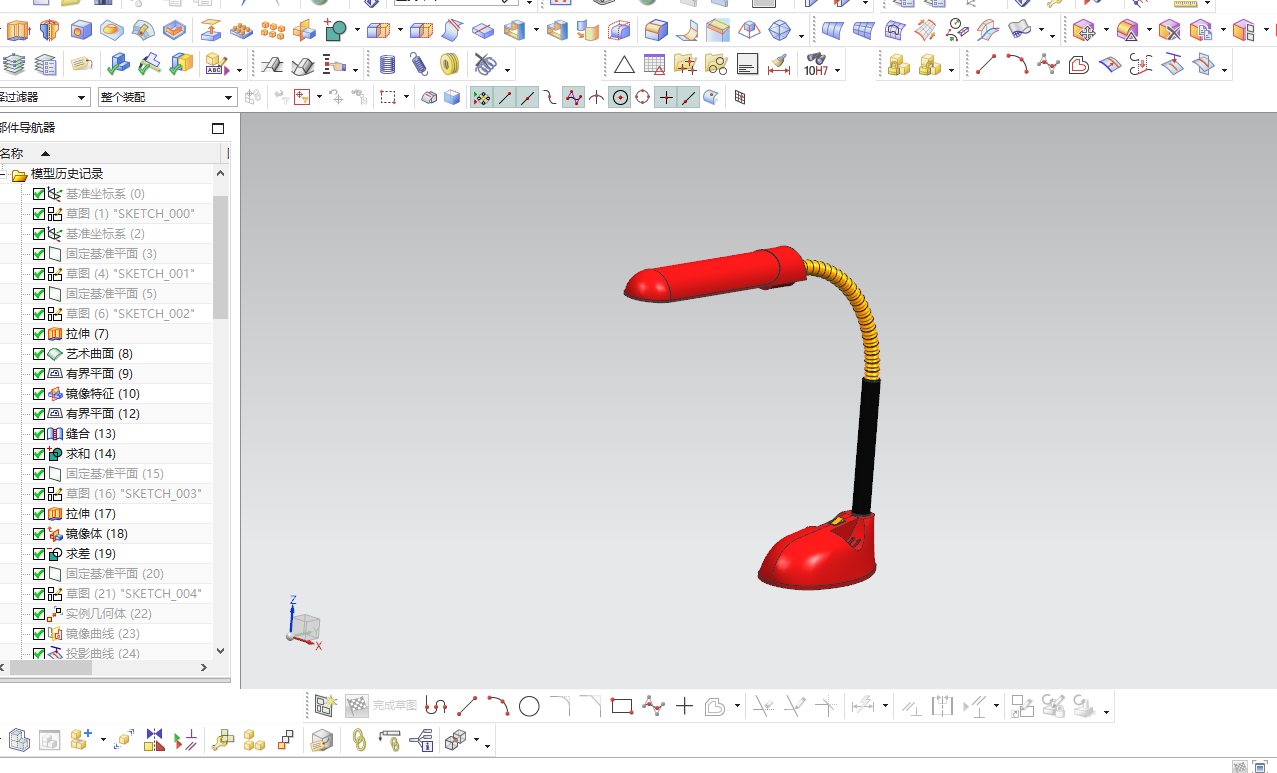The image size is (1277, 773).
Task: Select the Extrude feature tool
Action: coord(18,30)
